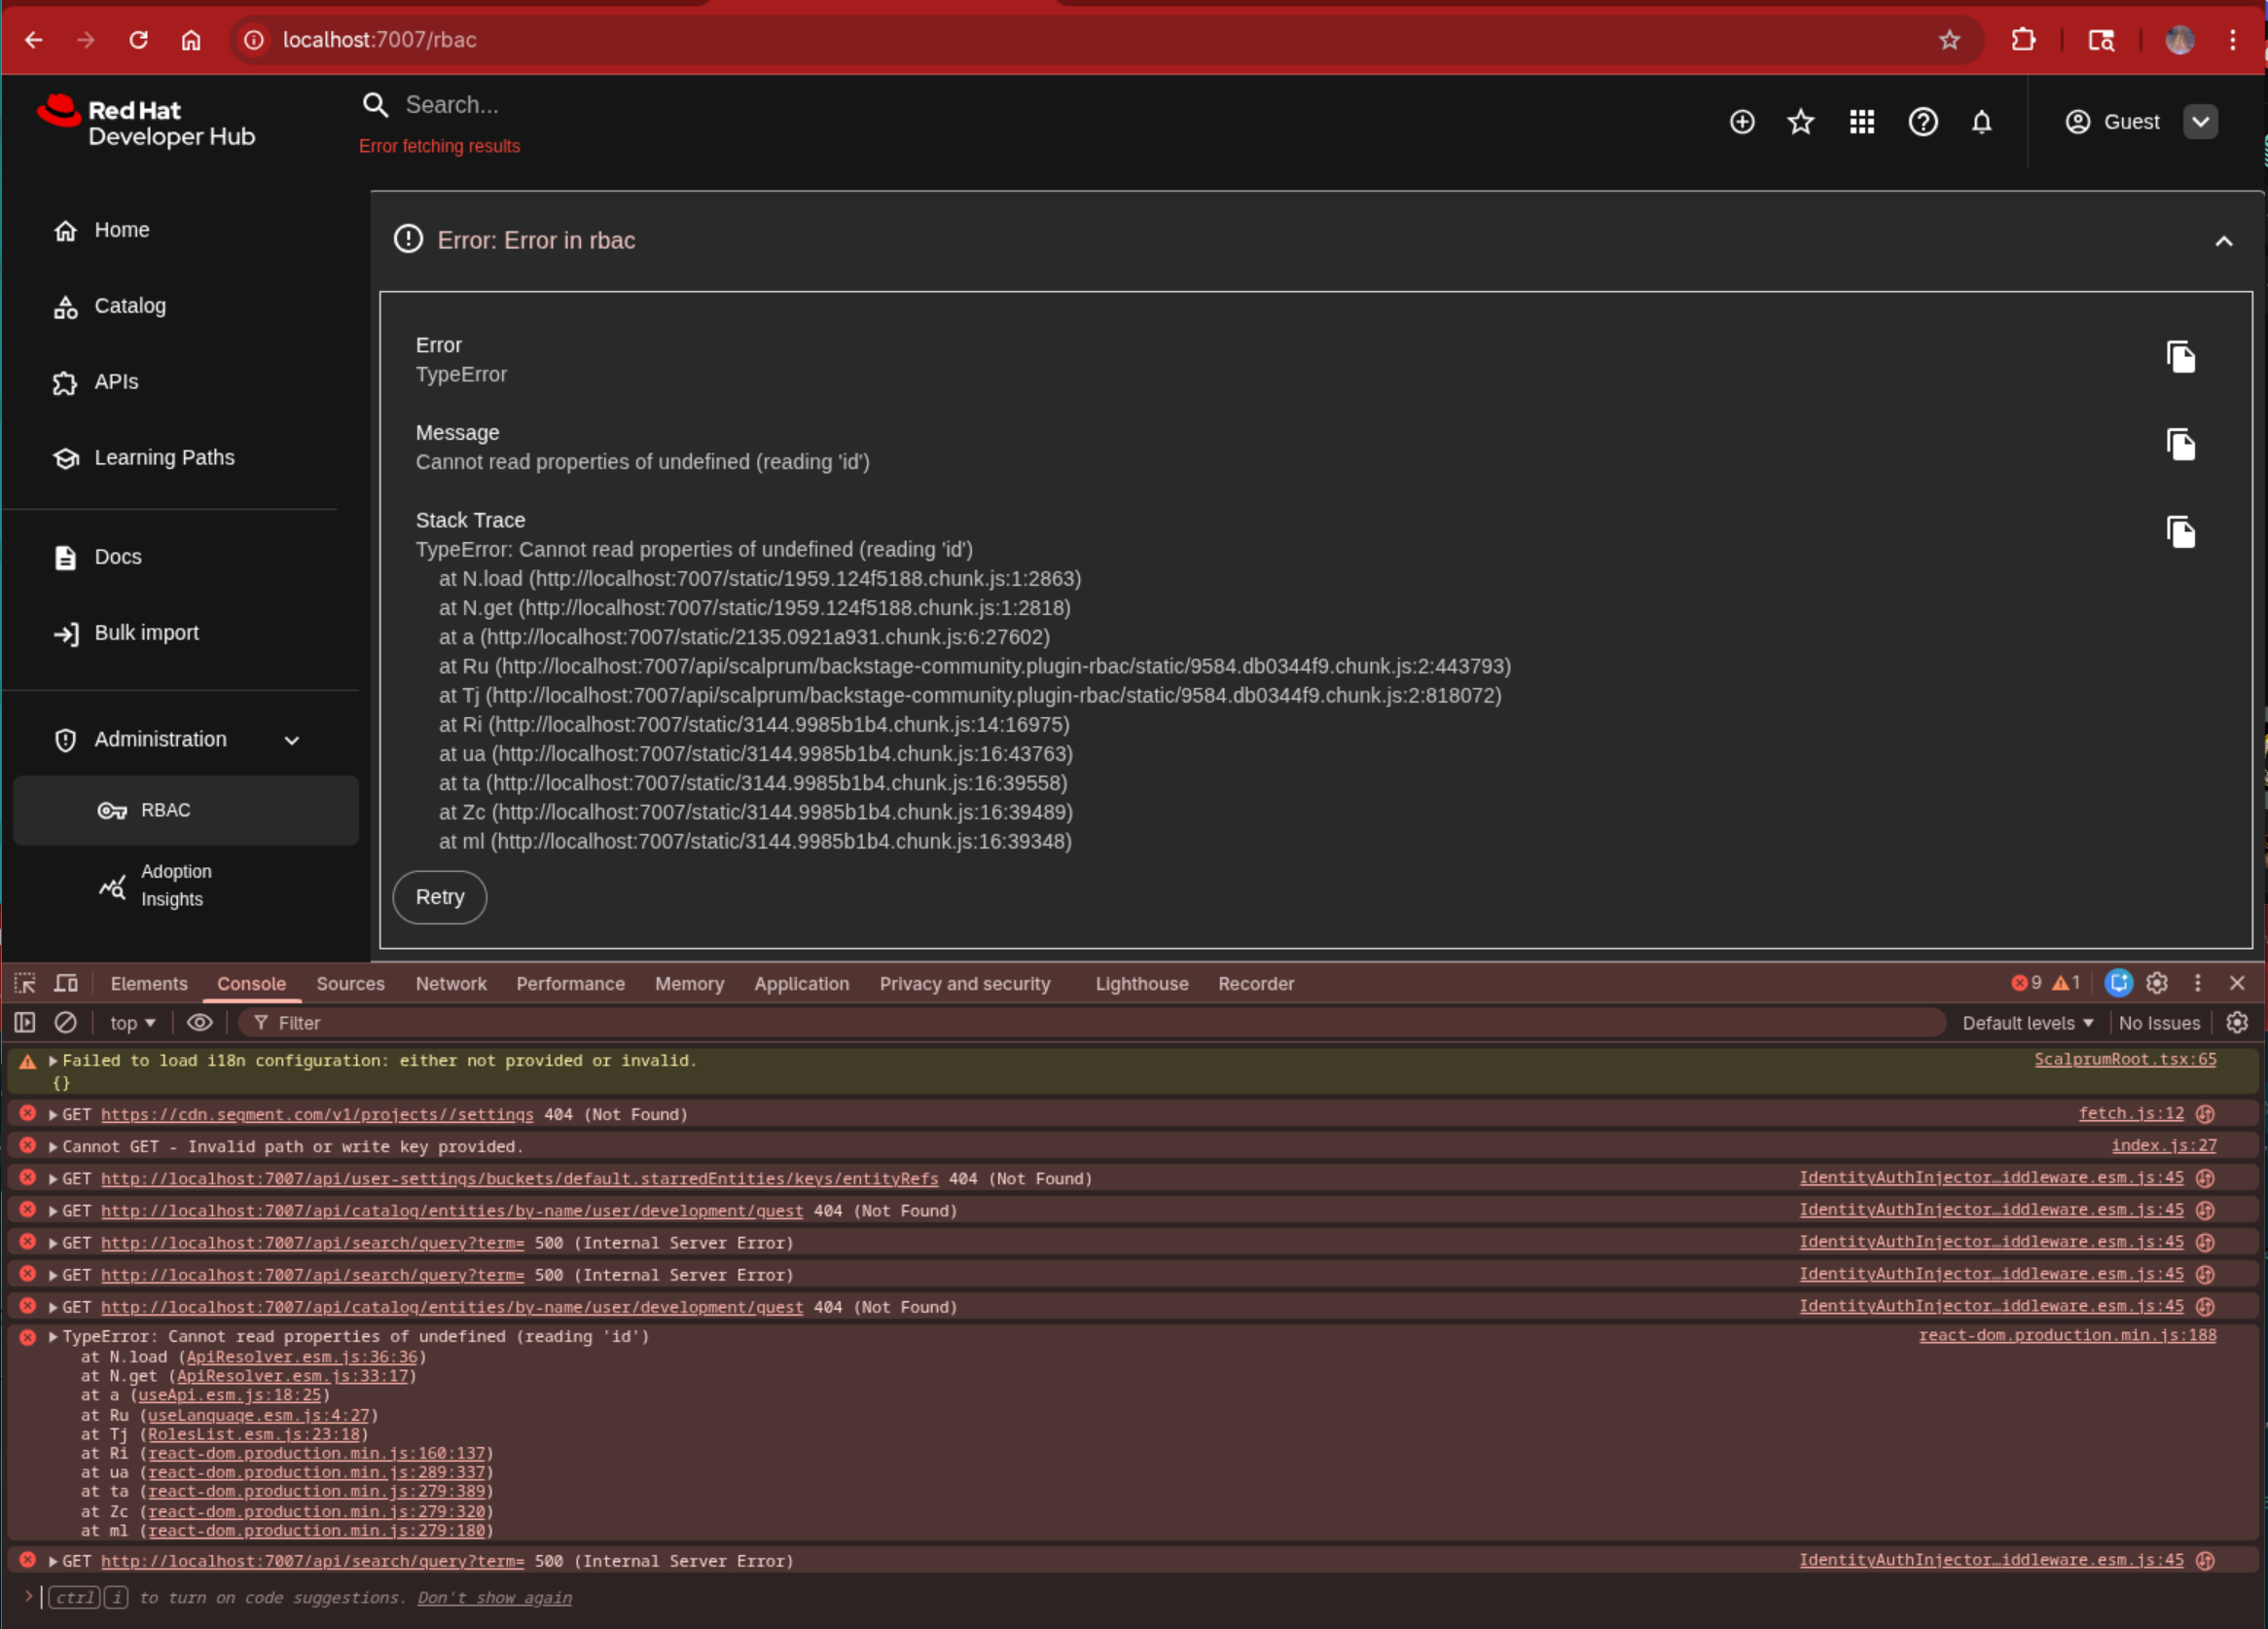2268x1629 pixels.
Task: Open the help question mark icon
Action: [1922, 122]
